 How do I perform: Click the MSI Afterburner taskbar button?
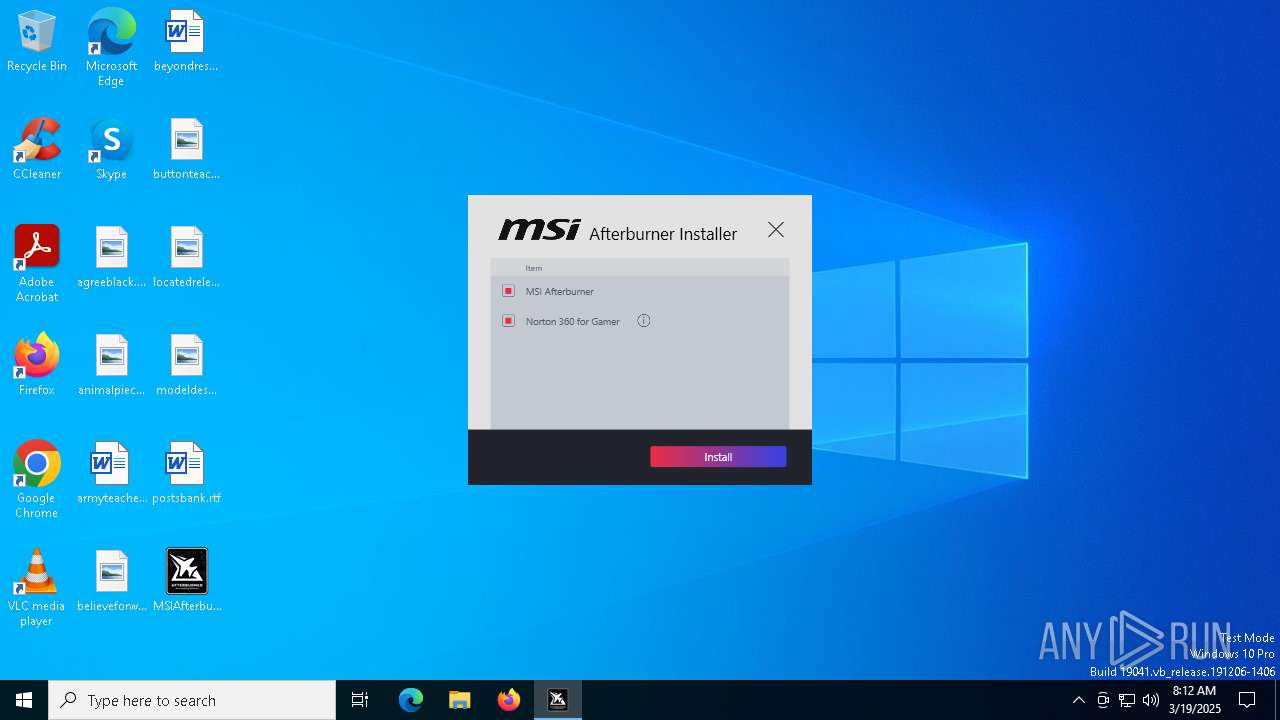coord(558,700)
